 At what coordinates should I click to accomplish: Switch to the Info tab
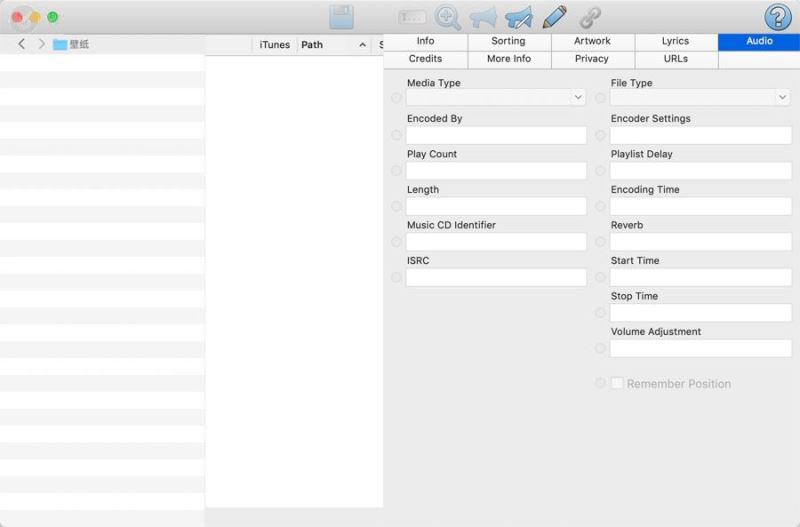coord(425,41)
